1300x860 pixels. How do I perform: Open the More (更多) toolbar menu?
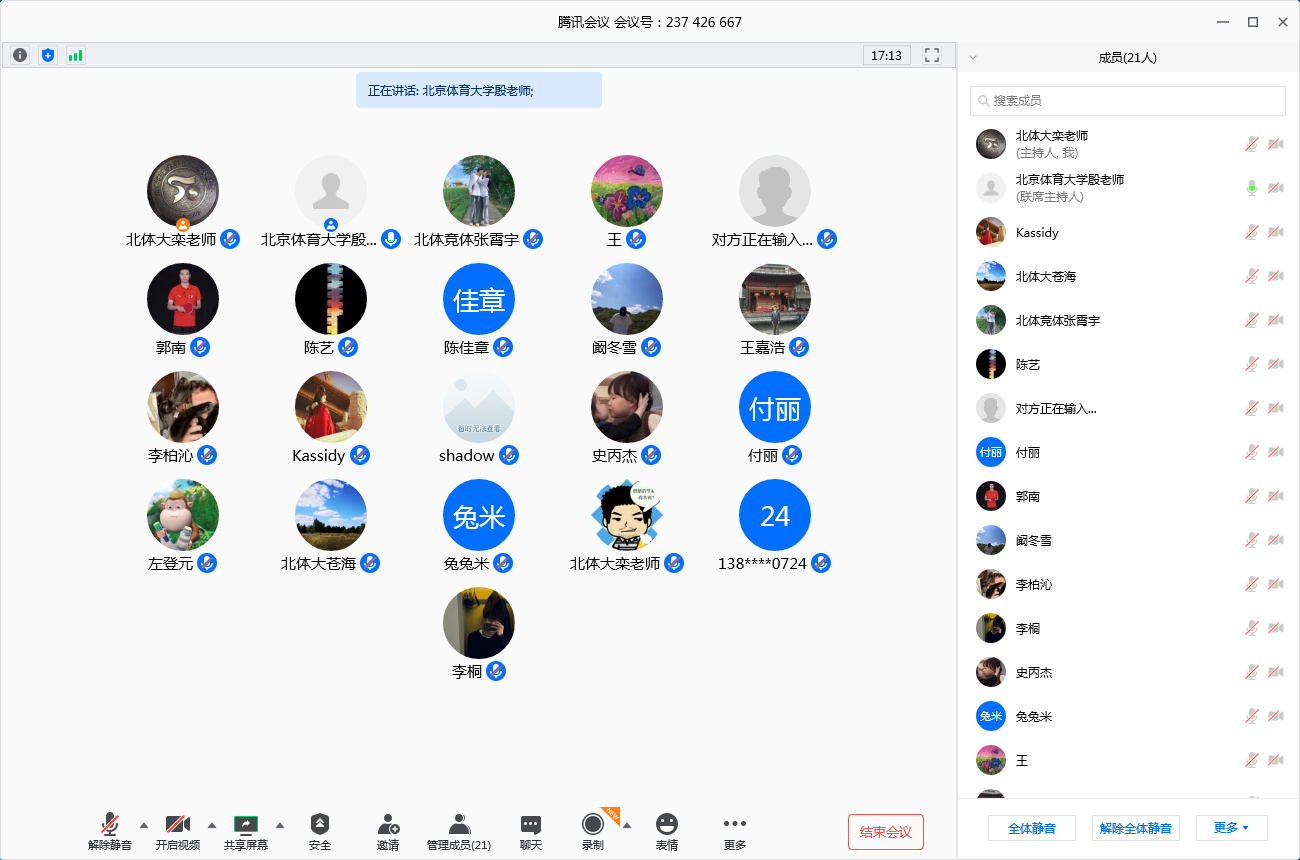click(735, 831)
